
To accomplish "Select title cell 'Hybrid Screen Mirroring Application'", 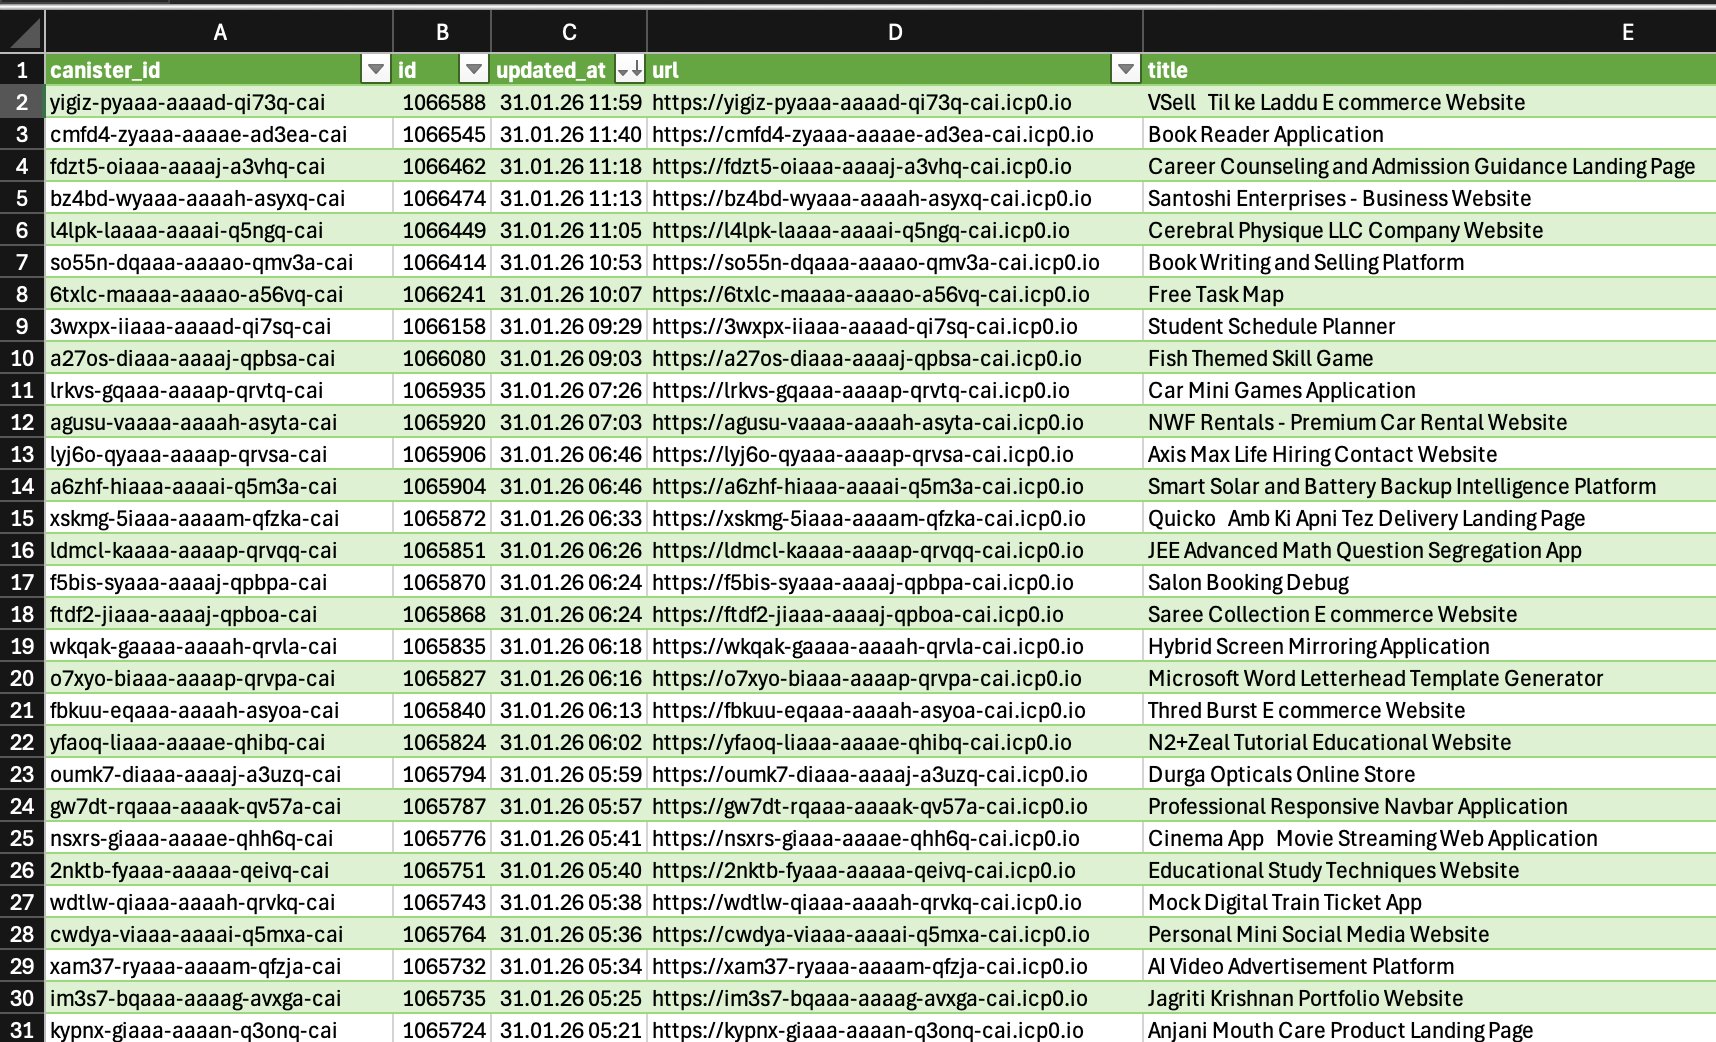I will pos(1429,646).
